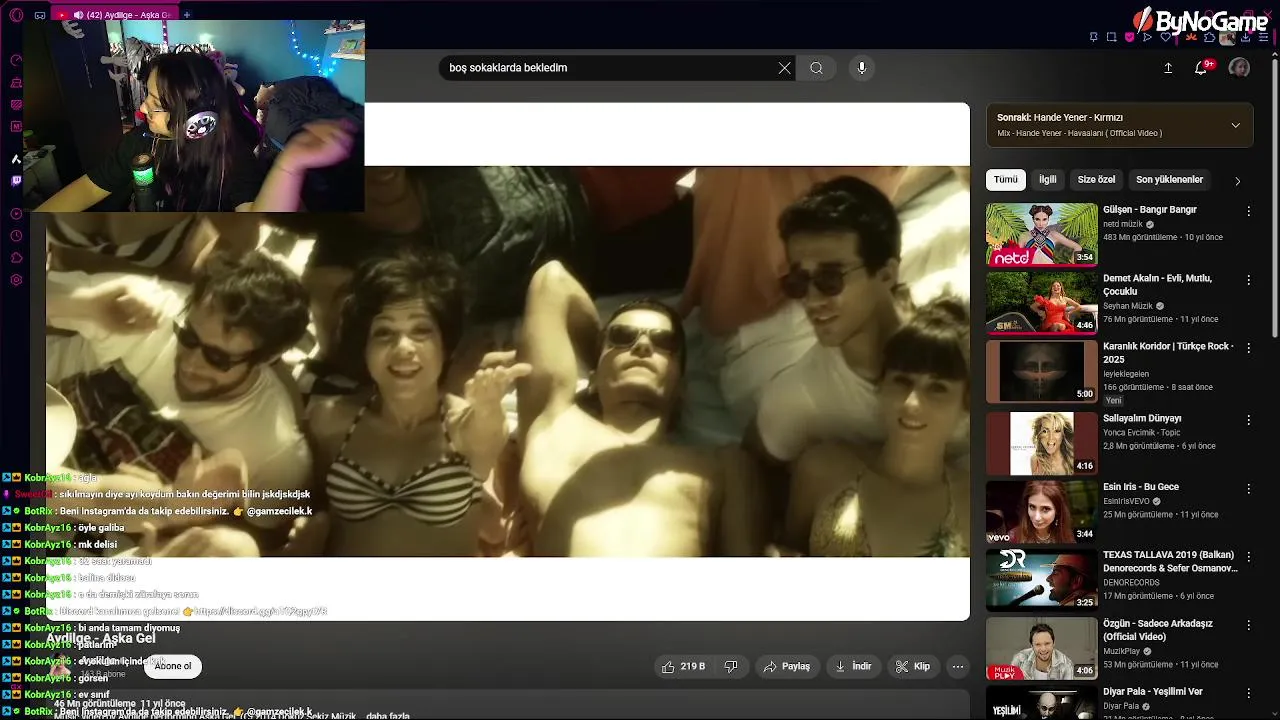Click Karanlık Koridor video thumbnail
The image size is (1280, 720).
tap(1041, 371)
